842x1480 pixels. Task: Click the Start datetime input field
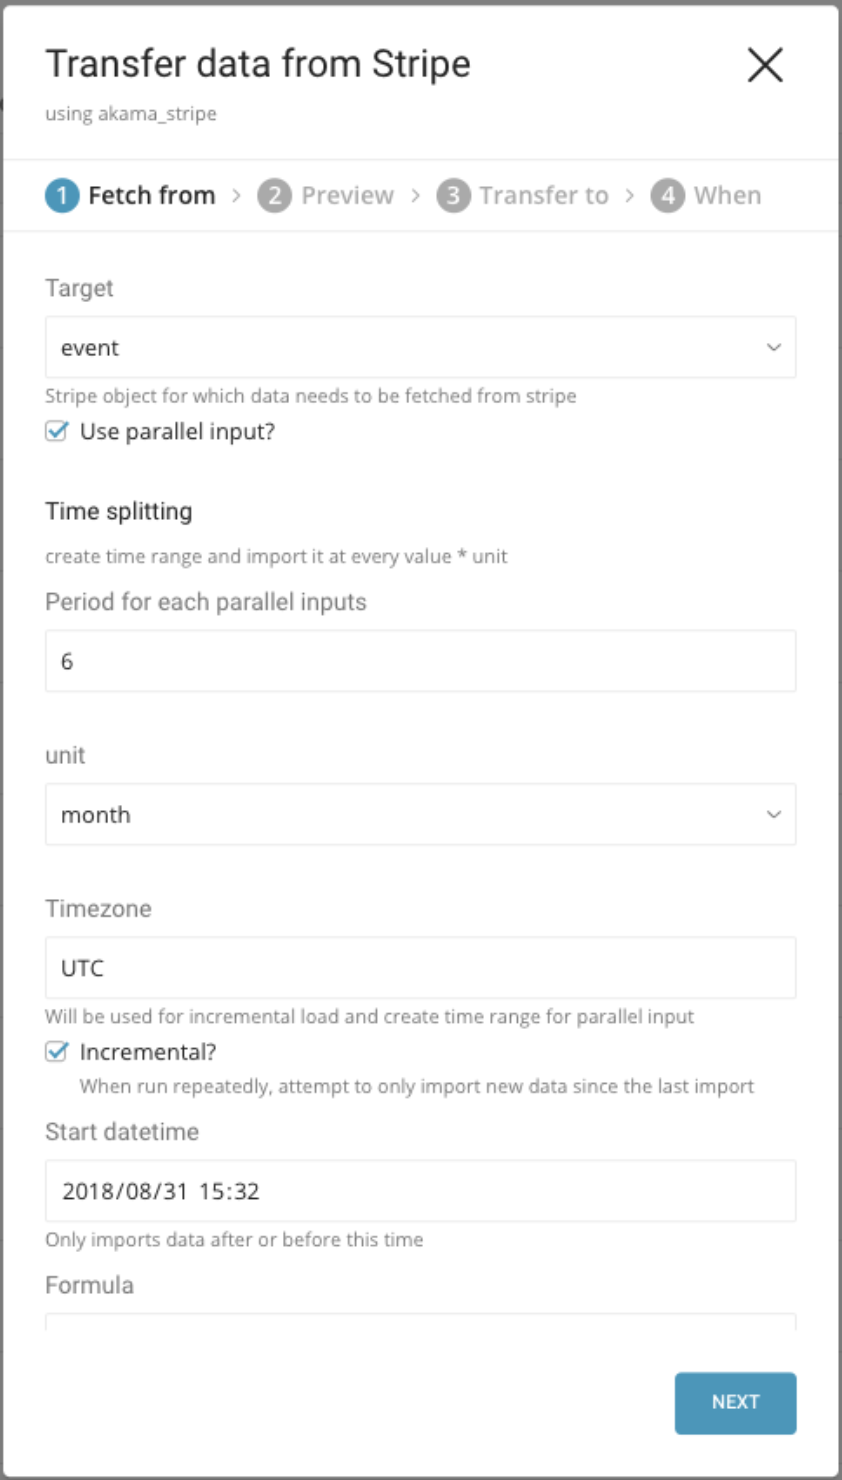pyautogui.click(x=420, y=1191)
